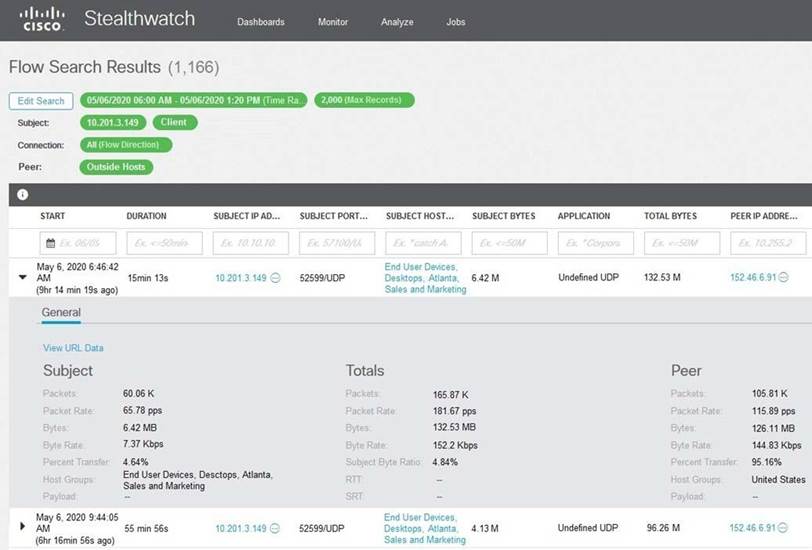Click the Outside Hosts peer filter tag
The height and width of the screenshot is (550, 812).
coord(116,166)
